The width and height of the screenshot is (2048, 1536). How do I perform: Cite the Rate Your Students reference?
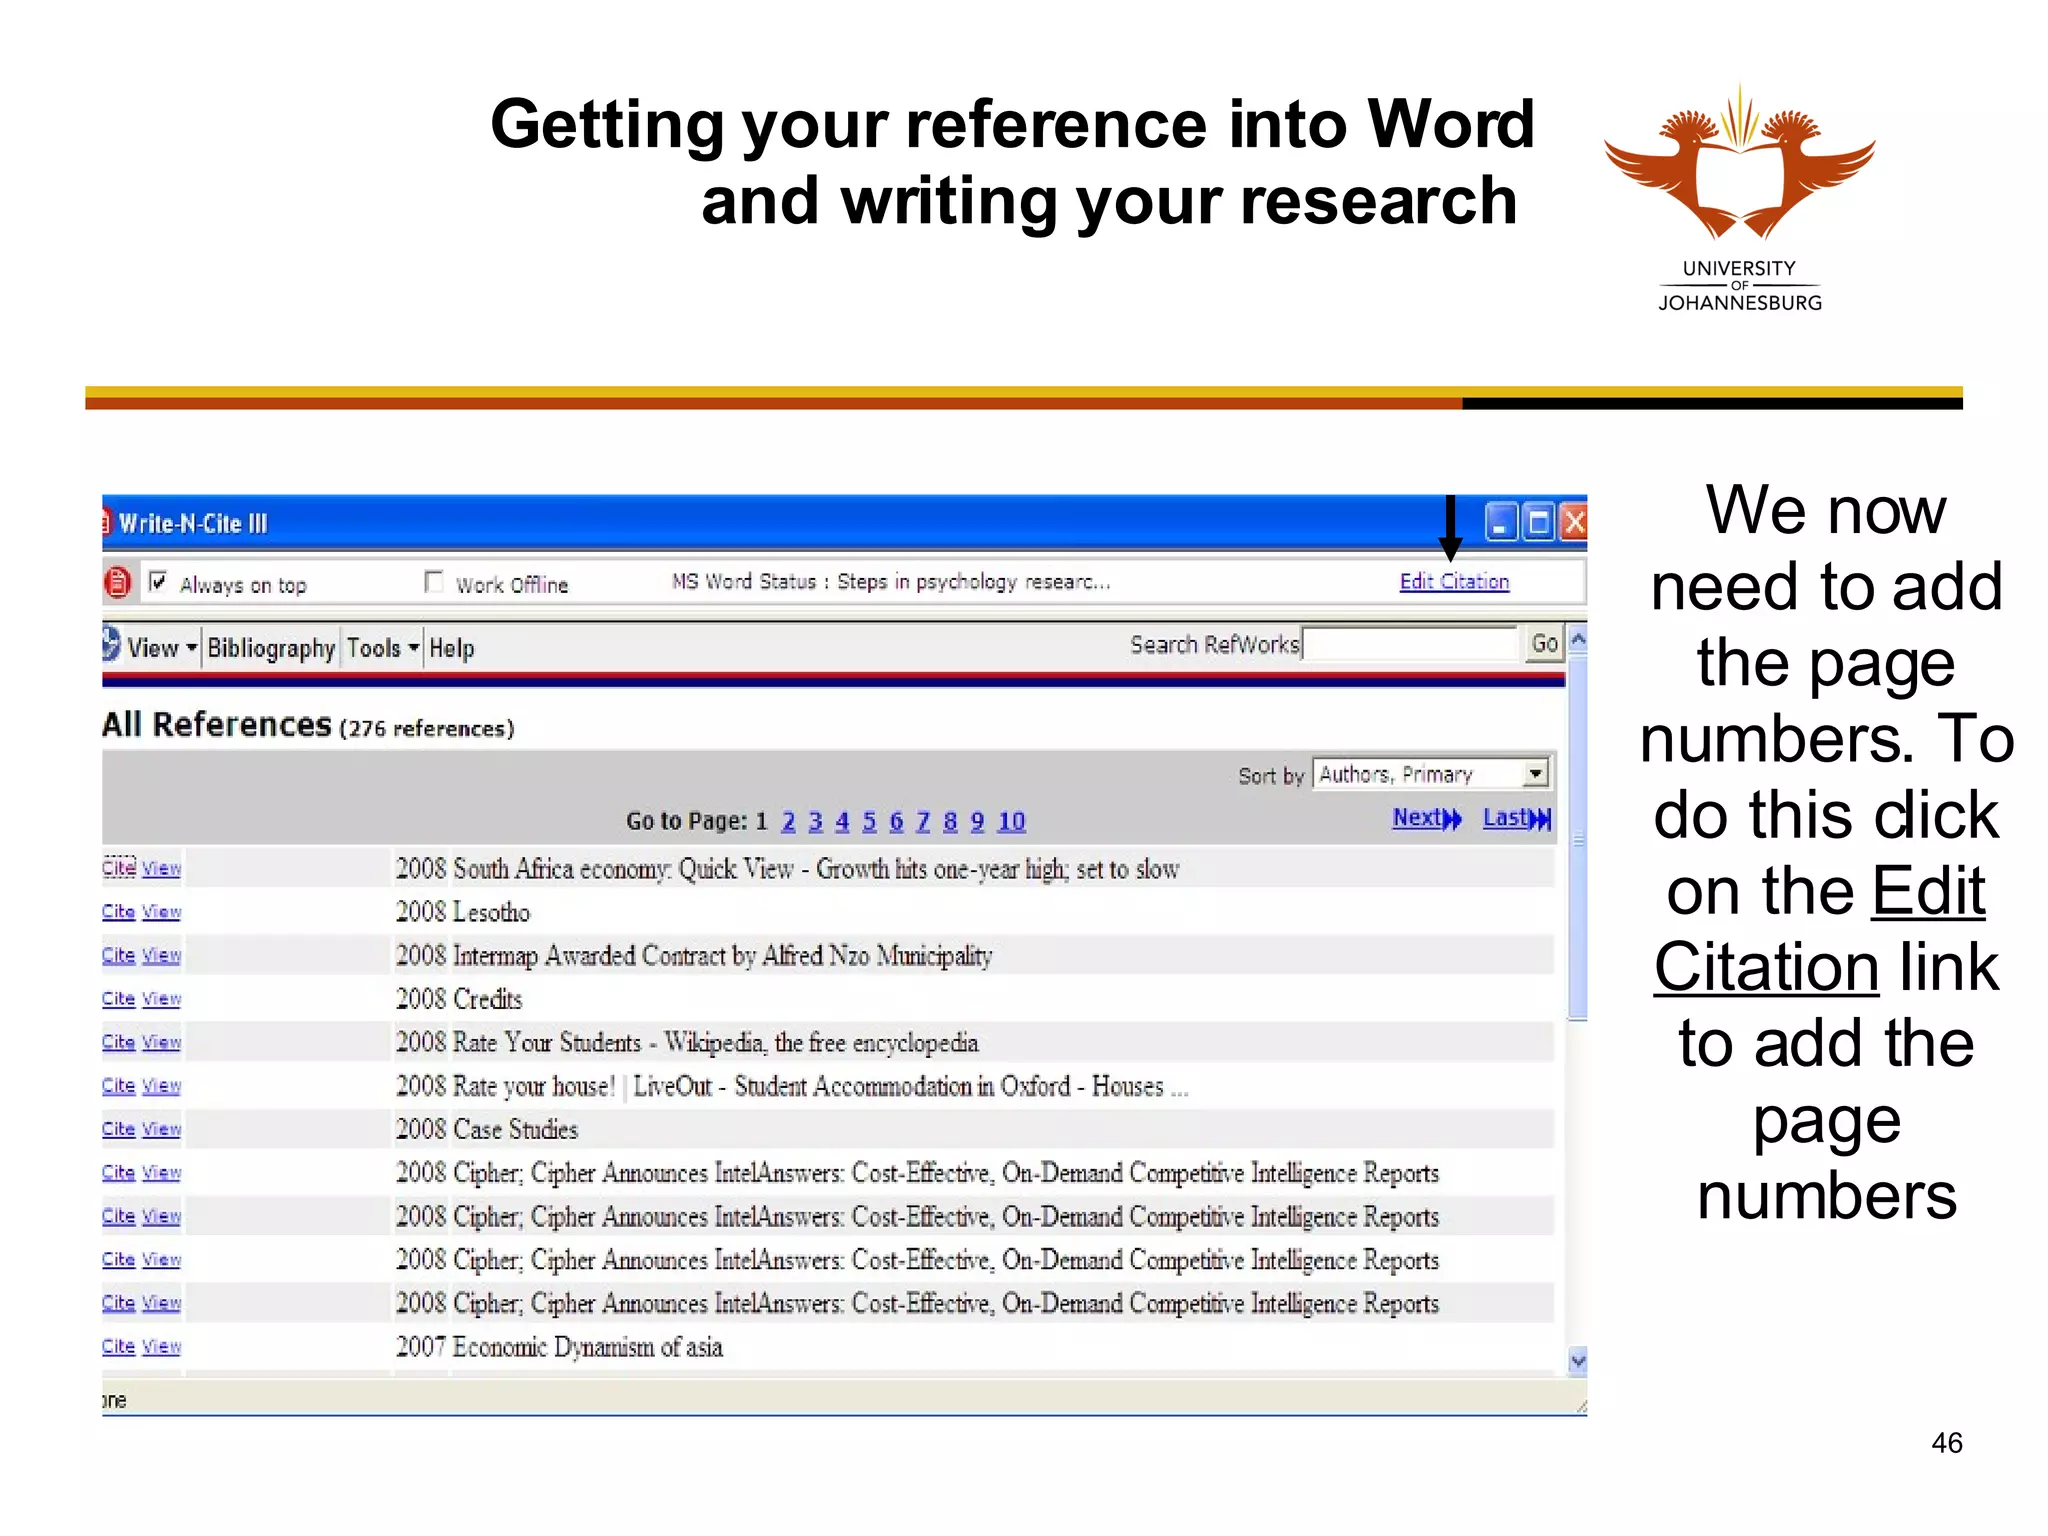pos(119,1041)
